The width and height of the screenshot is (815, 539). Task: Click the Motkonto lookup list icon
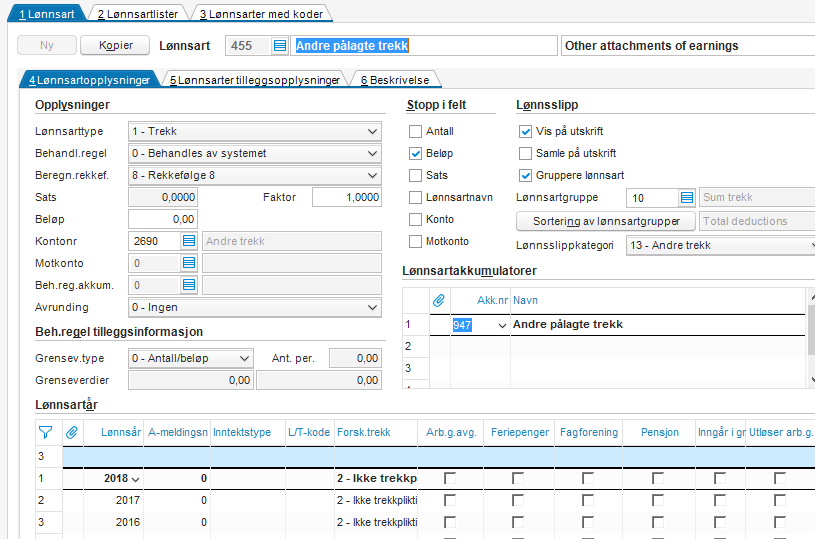pyautogui.click(x=189, y=263)
